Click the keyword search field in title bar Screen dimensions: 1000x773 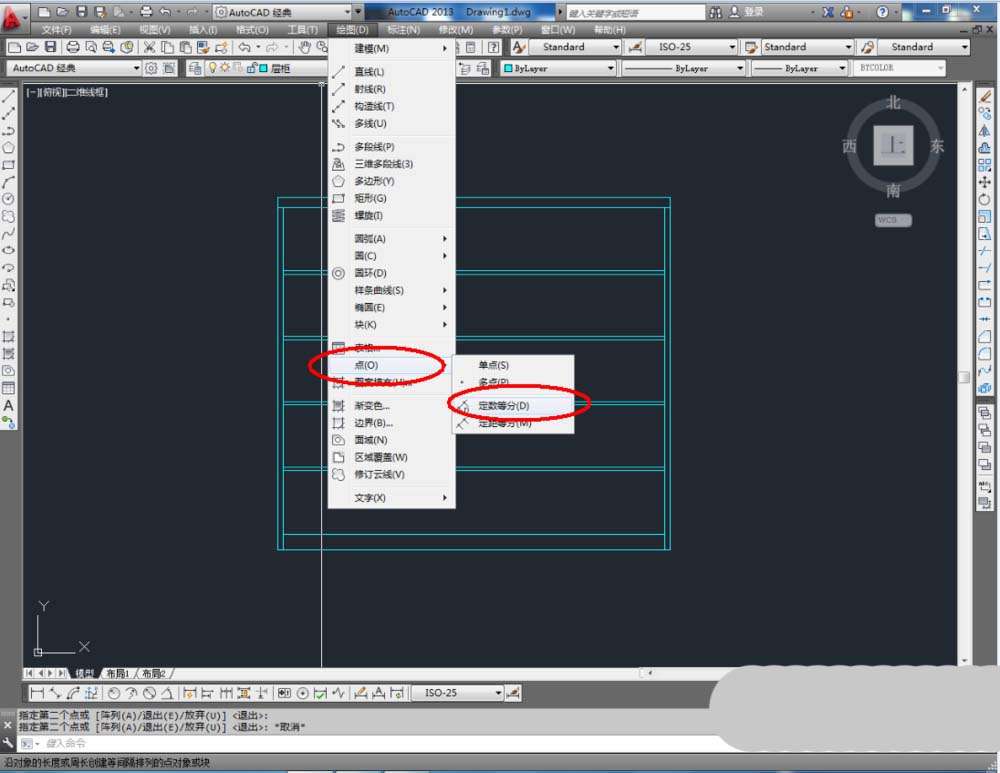635,12
